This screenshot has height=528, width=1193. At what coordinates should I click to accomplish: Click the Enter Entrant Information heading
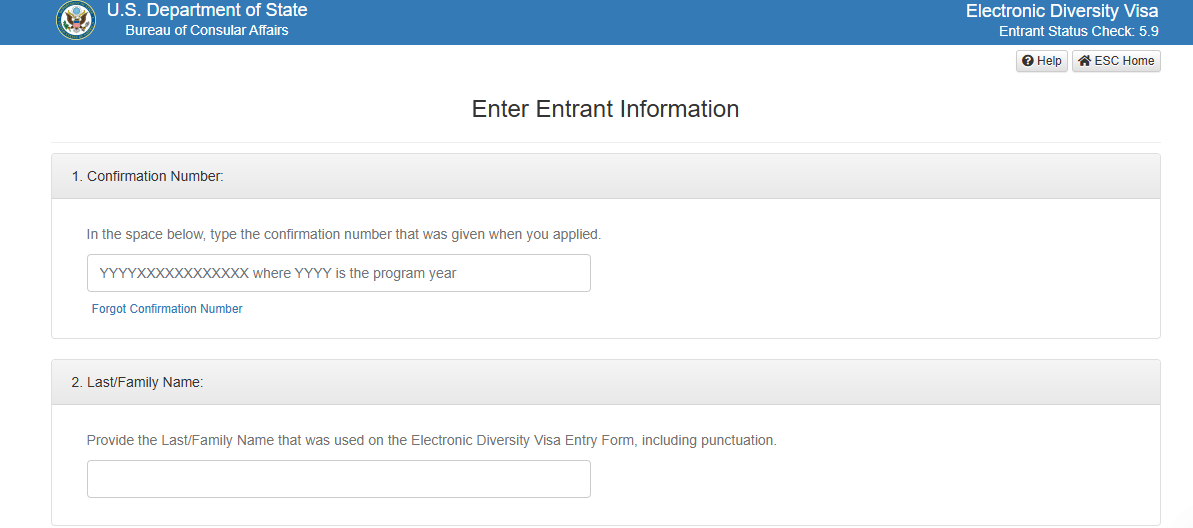click(x=605, y=109)
